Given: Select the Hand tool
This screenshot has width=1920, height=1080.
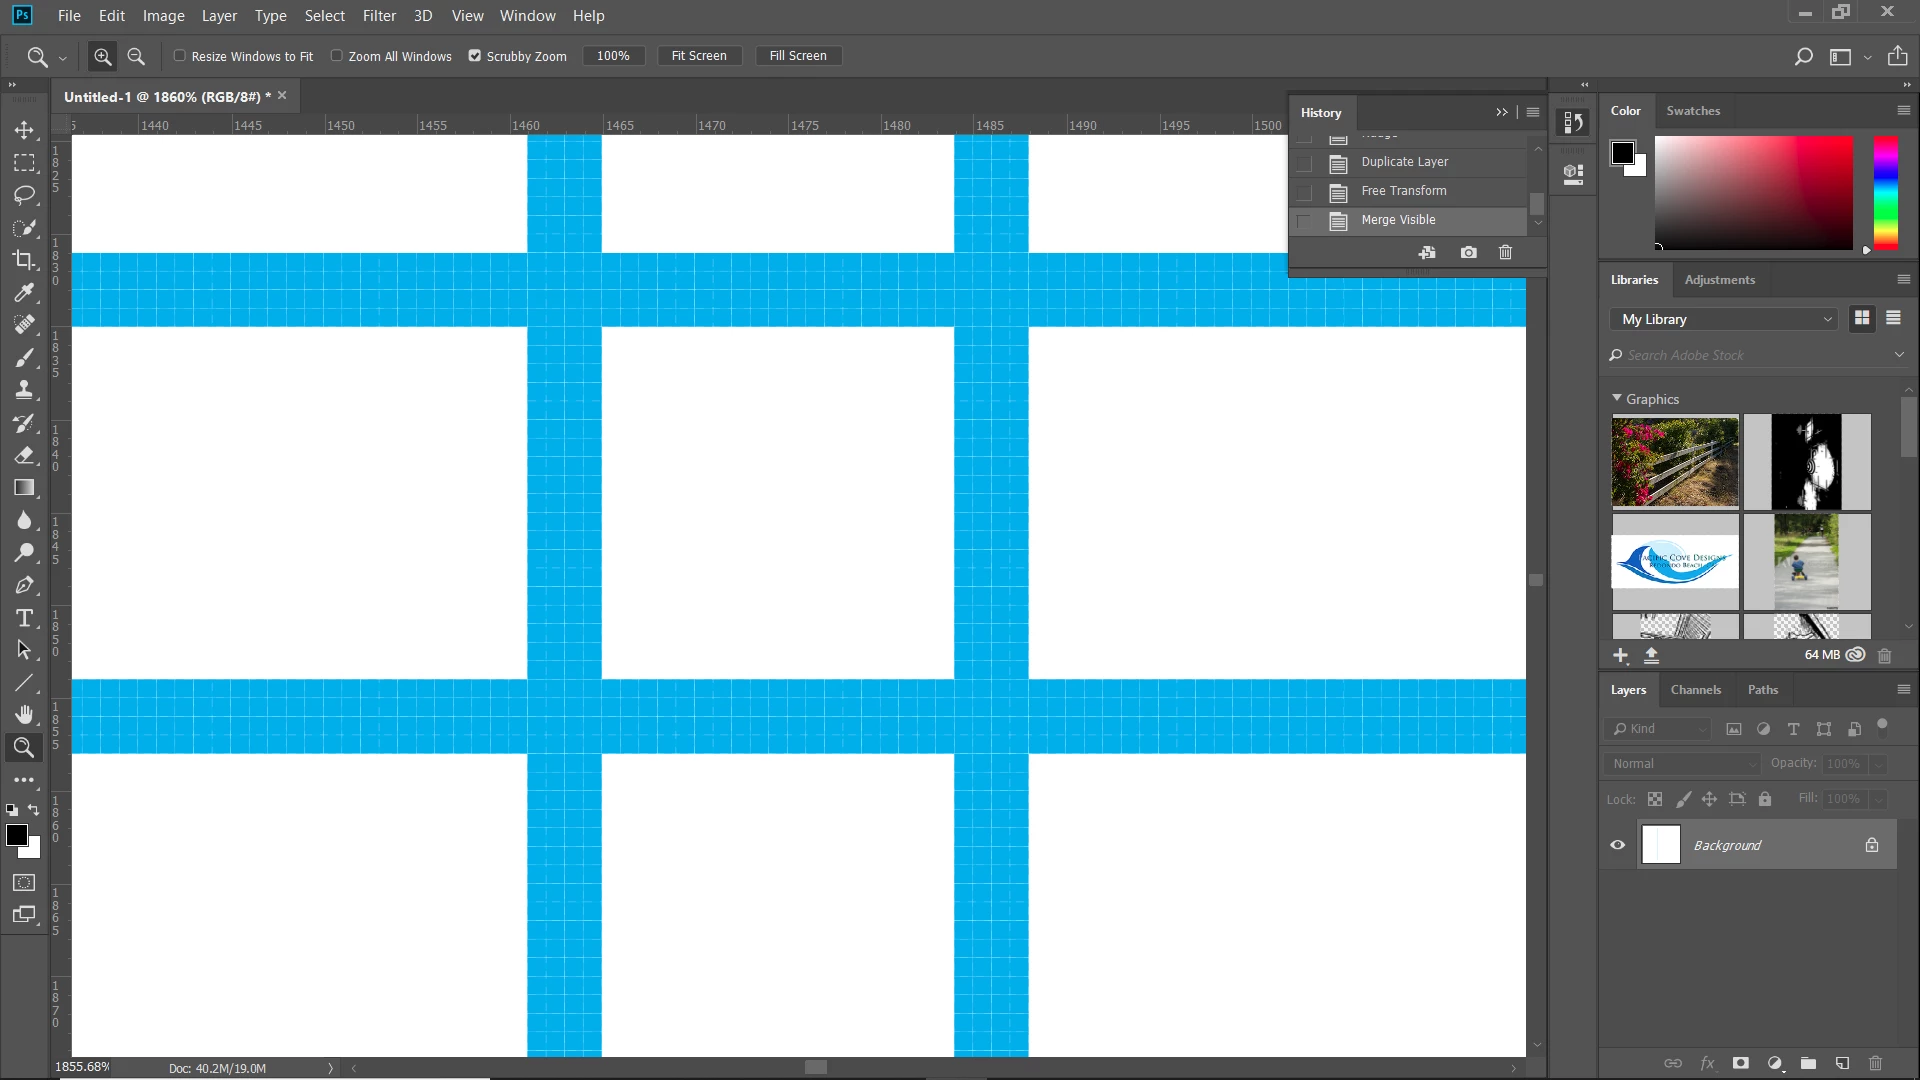Looking at the screenshot, I should tap(24, 714).
